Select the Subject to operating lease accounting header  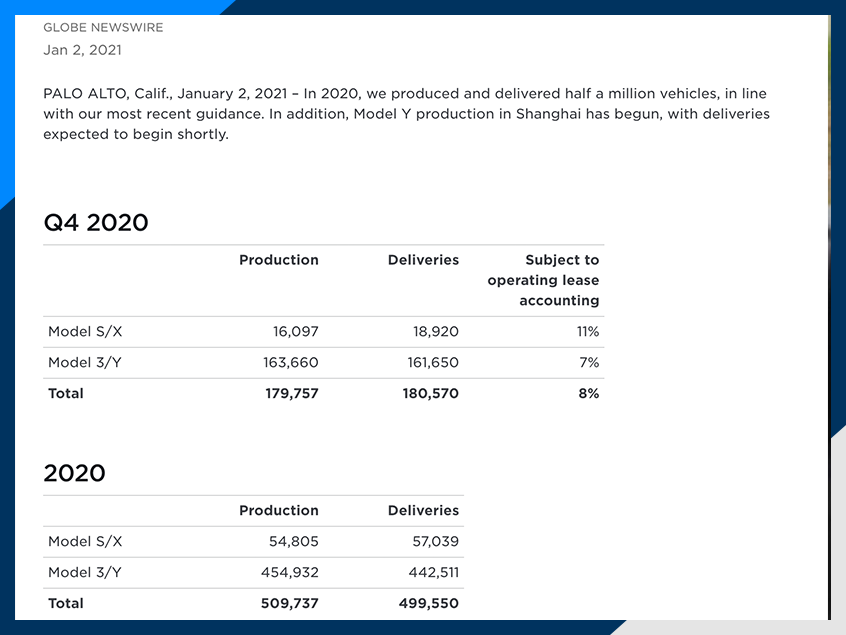pos(543,280)
